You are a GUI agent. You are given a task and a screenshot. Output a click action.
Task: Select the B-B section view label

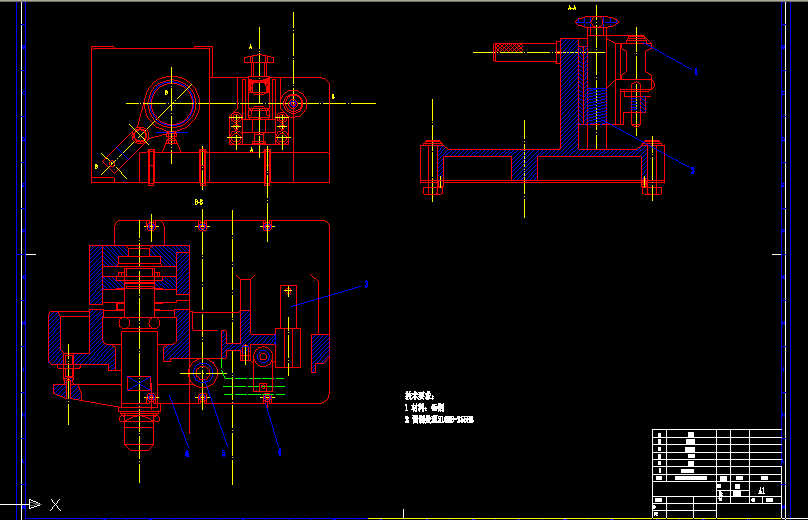pos(199,203)
